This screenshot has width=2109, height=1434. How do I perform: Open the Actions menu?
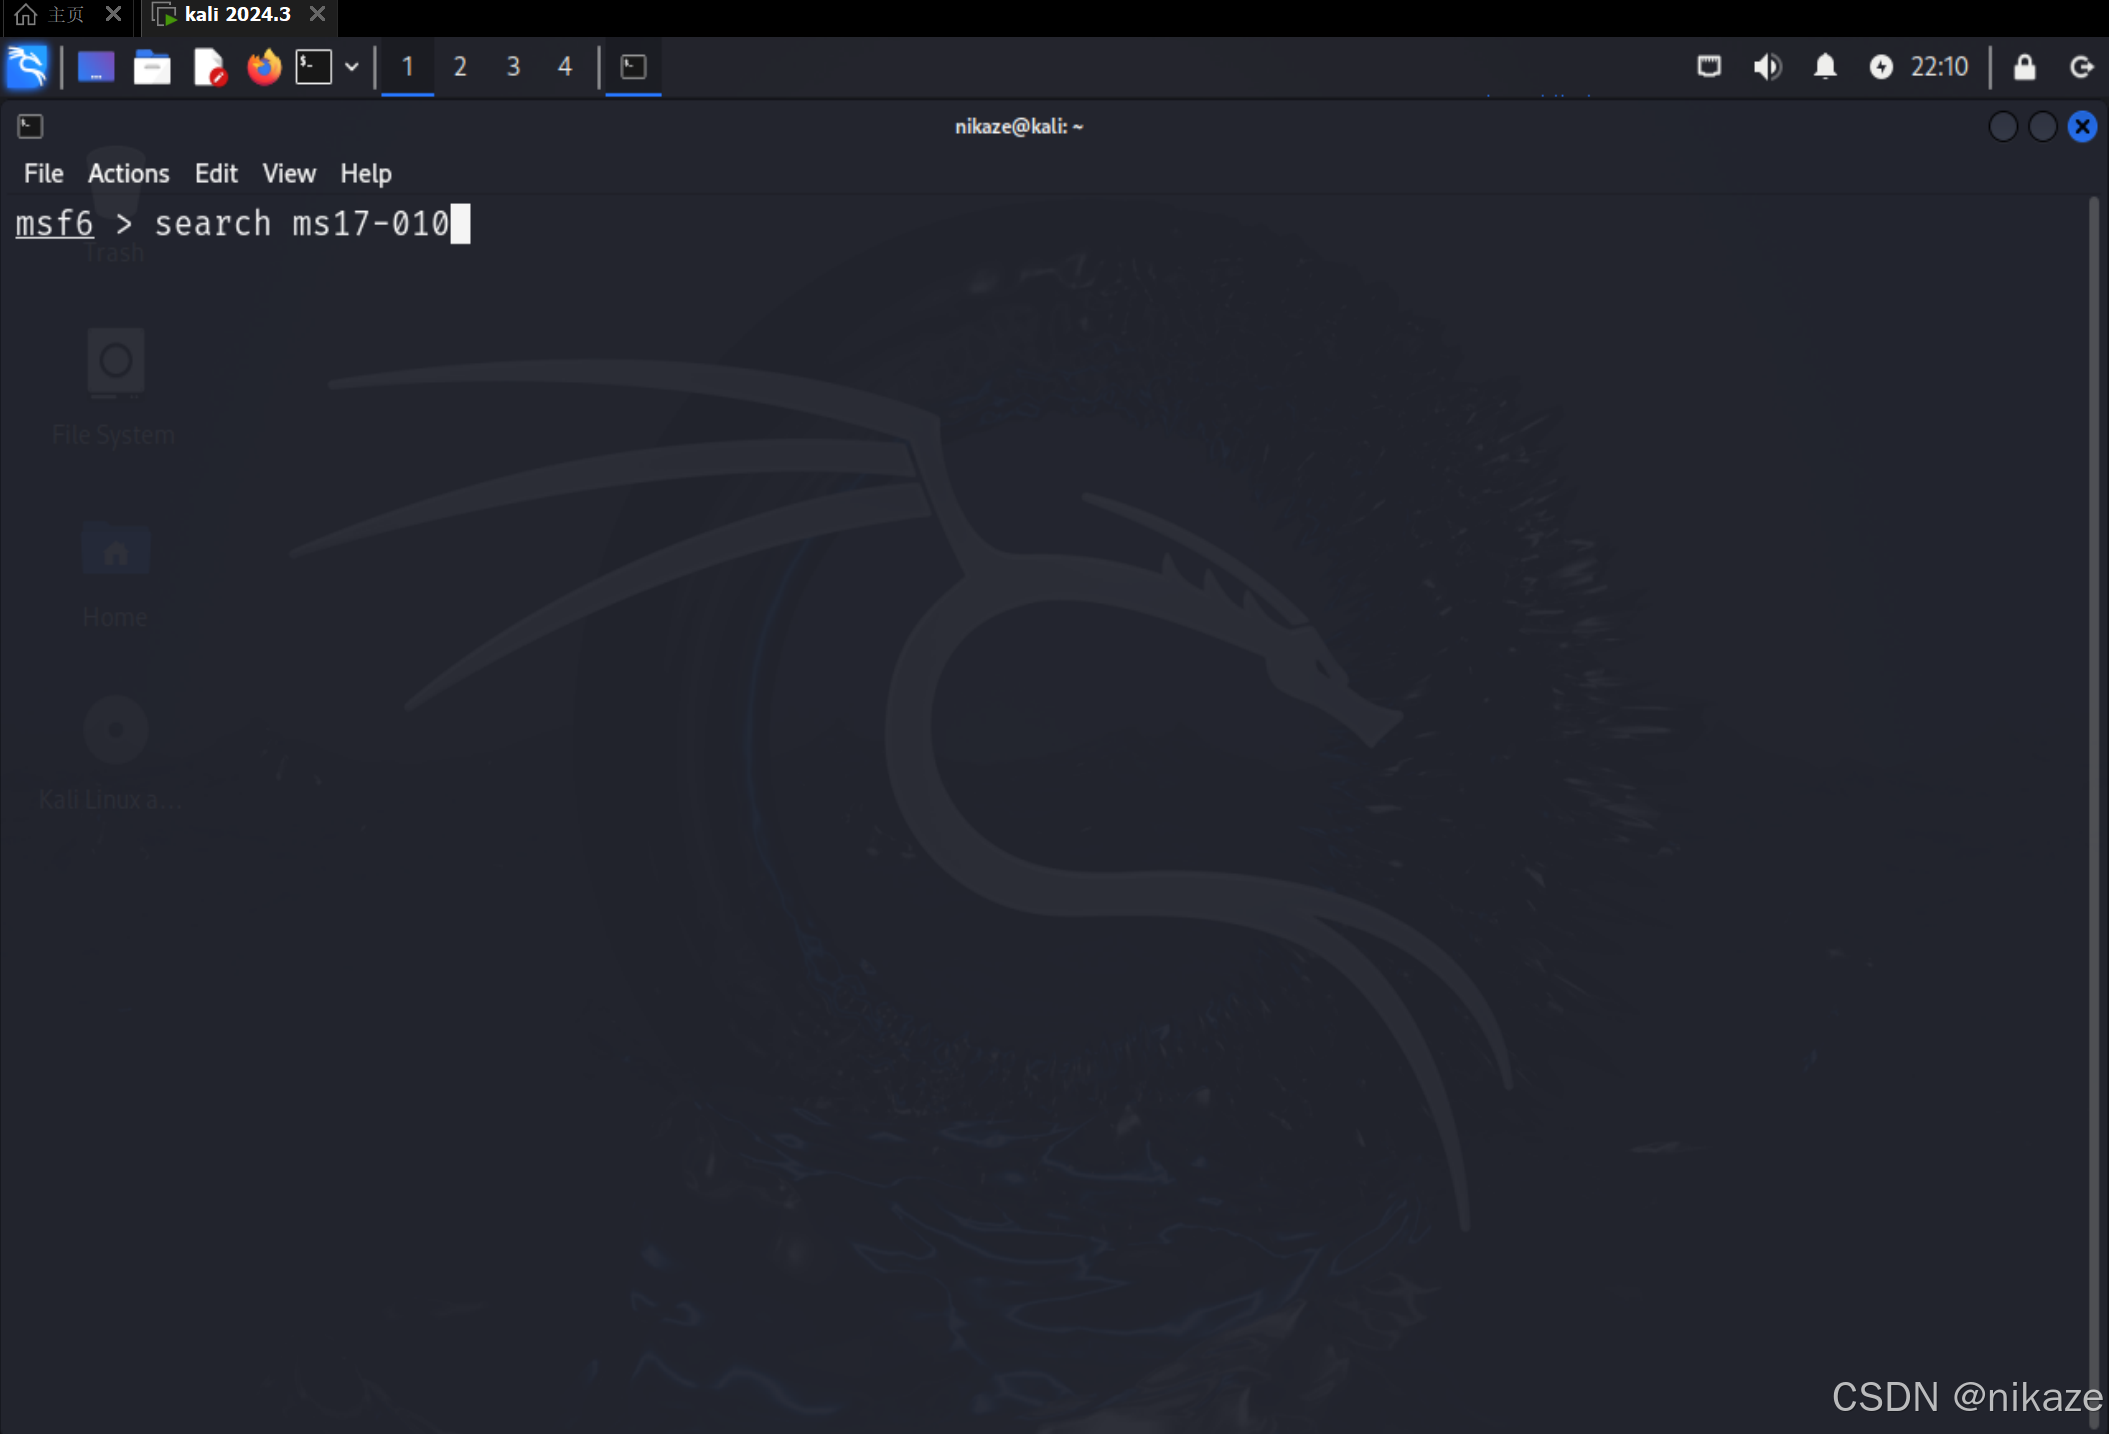129,173
